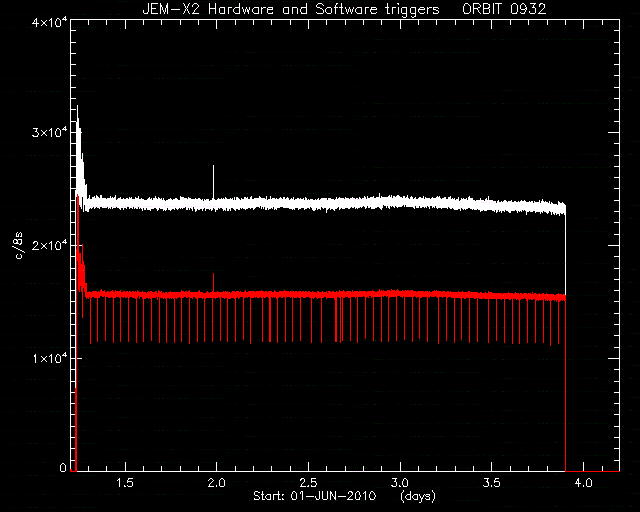Click the 2.0 x-axis tick label

(216, 483)
